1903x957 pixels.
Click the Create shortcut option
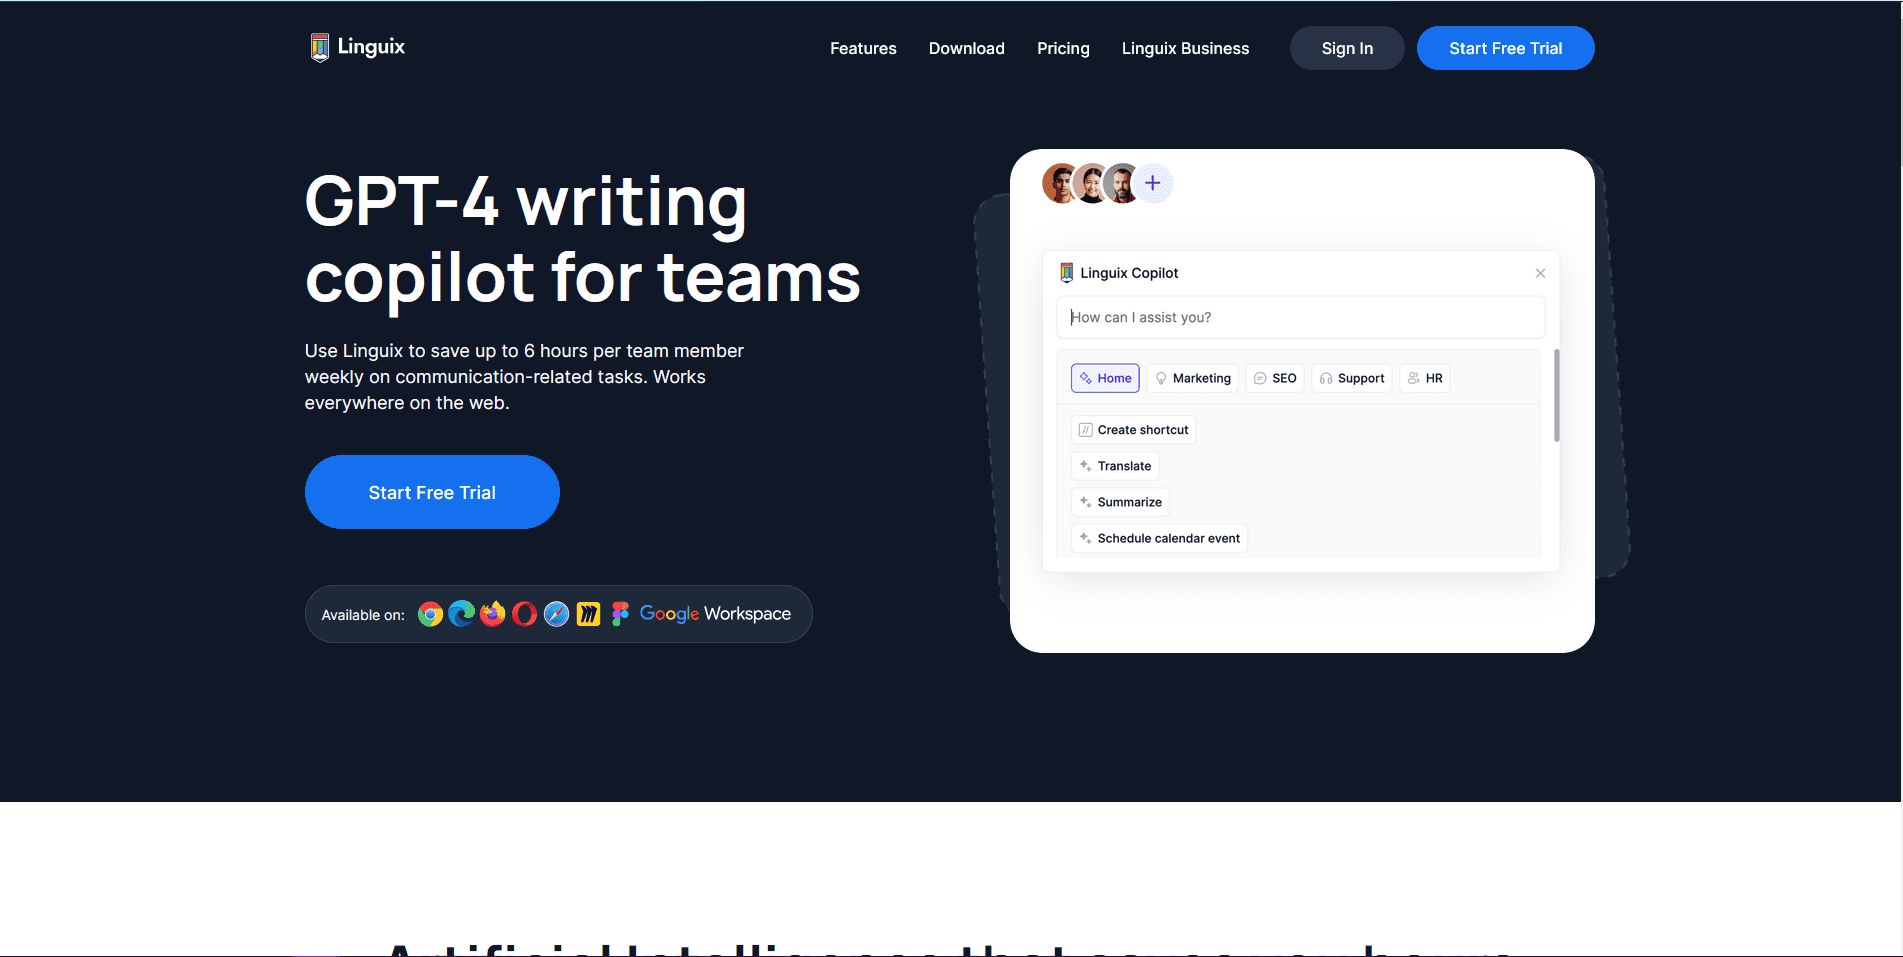point(1134,430)
